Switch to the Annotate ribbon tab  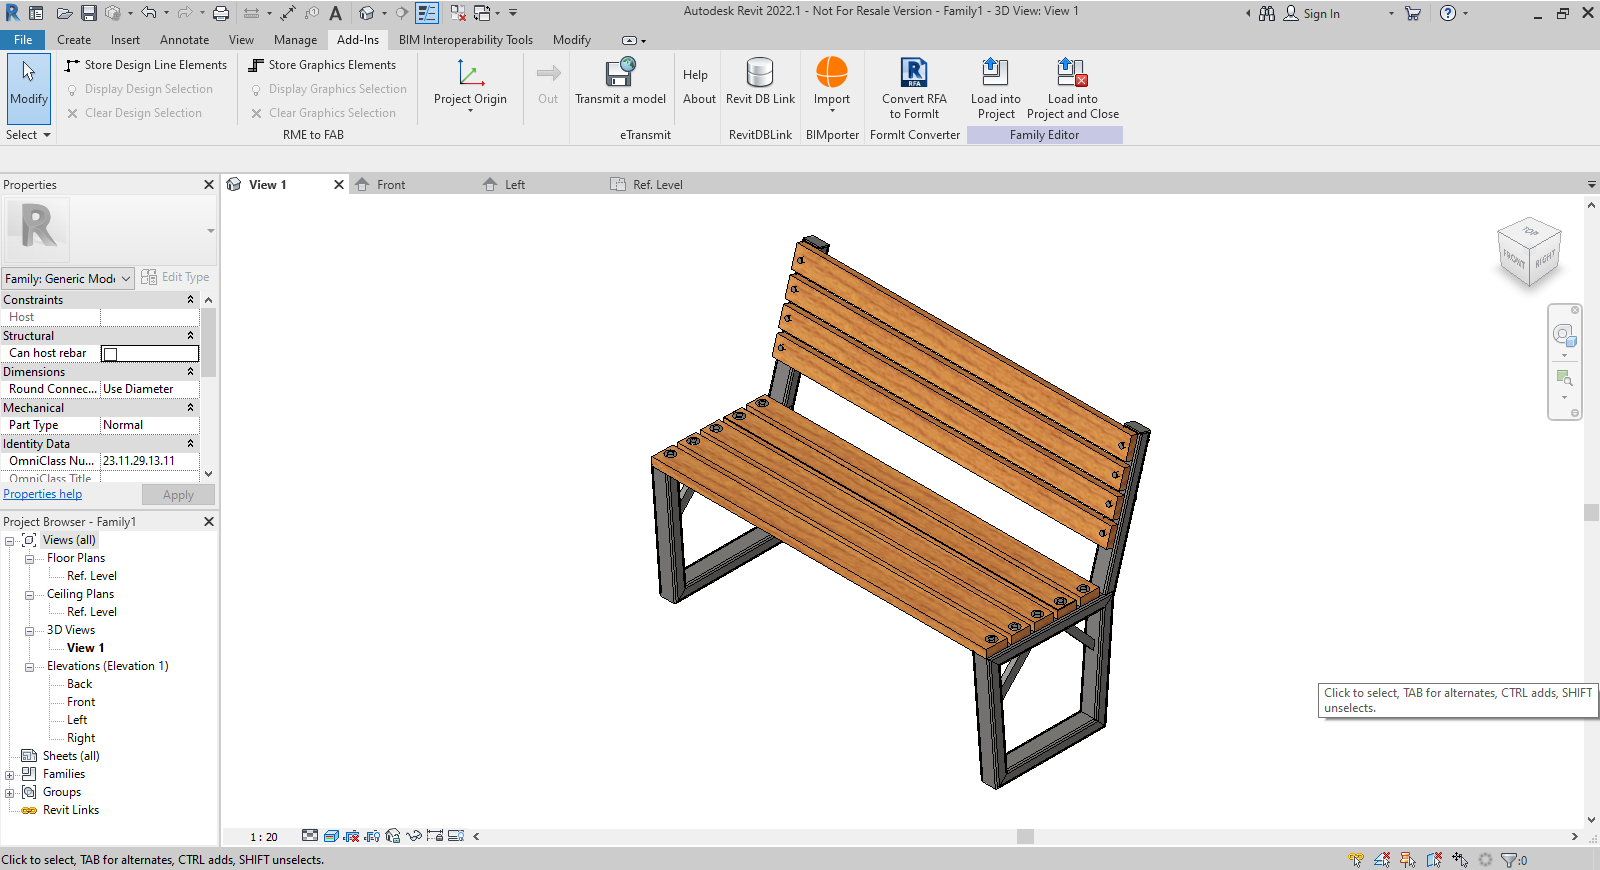tap(184, 40)
